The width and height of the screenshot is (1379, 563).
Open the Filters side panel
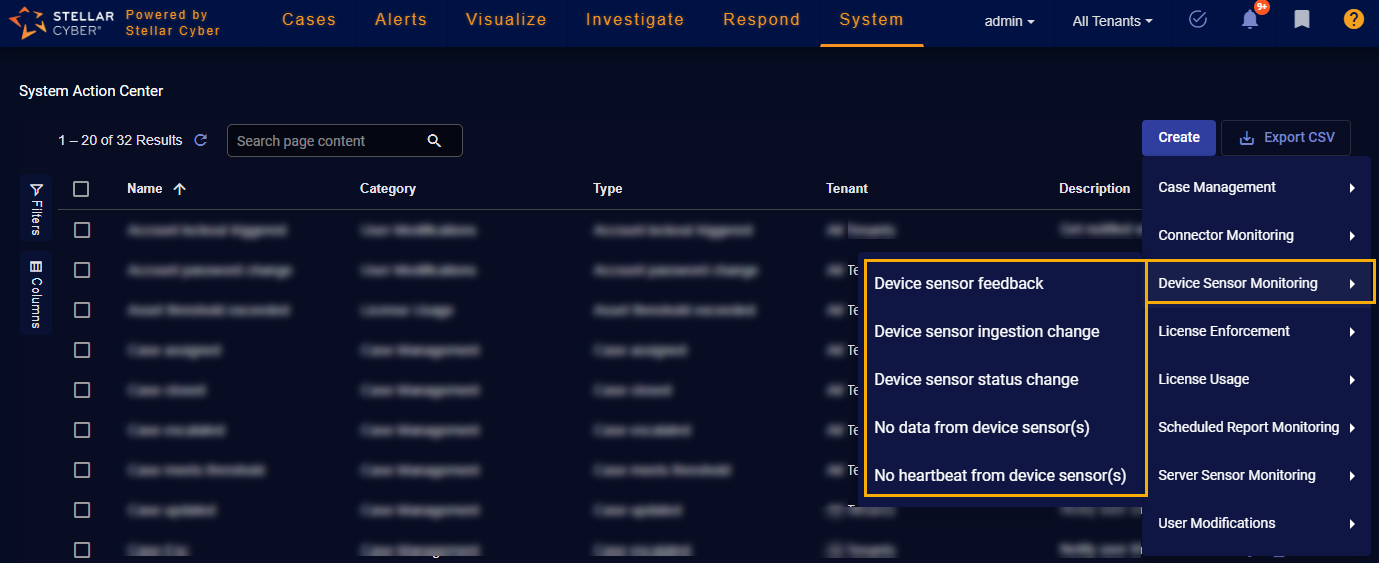pos(36,209)
